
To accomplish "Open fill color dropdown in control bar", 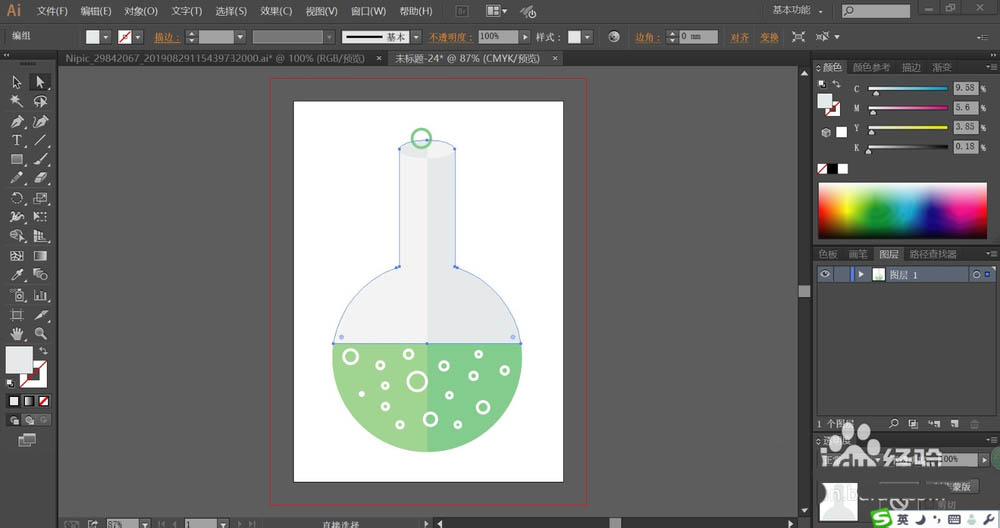I will click(x=106, y=37).
